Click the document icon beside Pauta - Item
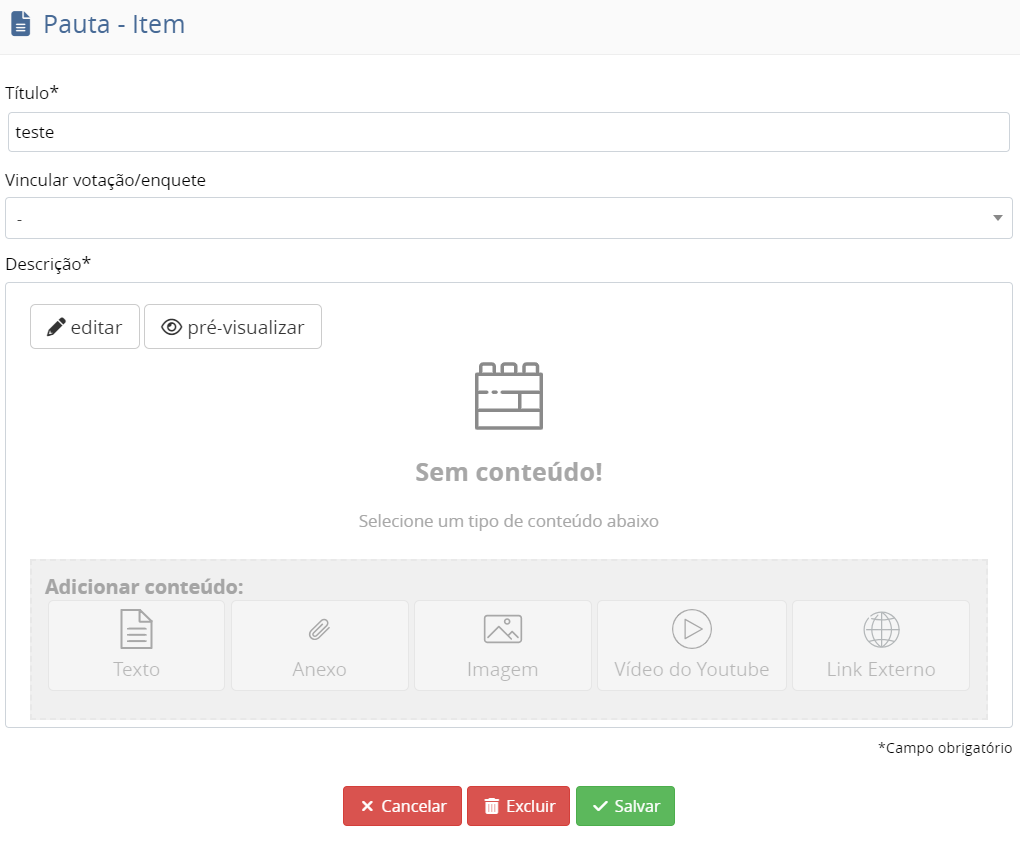 tap(20, 24)
